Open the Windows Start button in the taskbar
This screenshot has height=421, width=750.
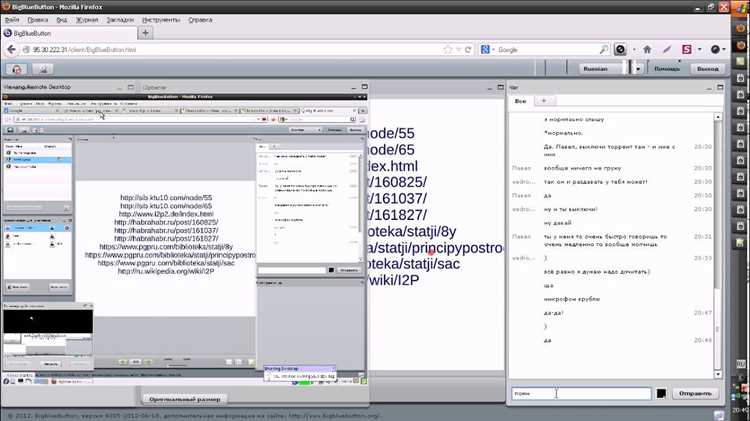point(740,8)
